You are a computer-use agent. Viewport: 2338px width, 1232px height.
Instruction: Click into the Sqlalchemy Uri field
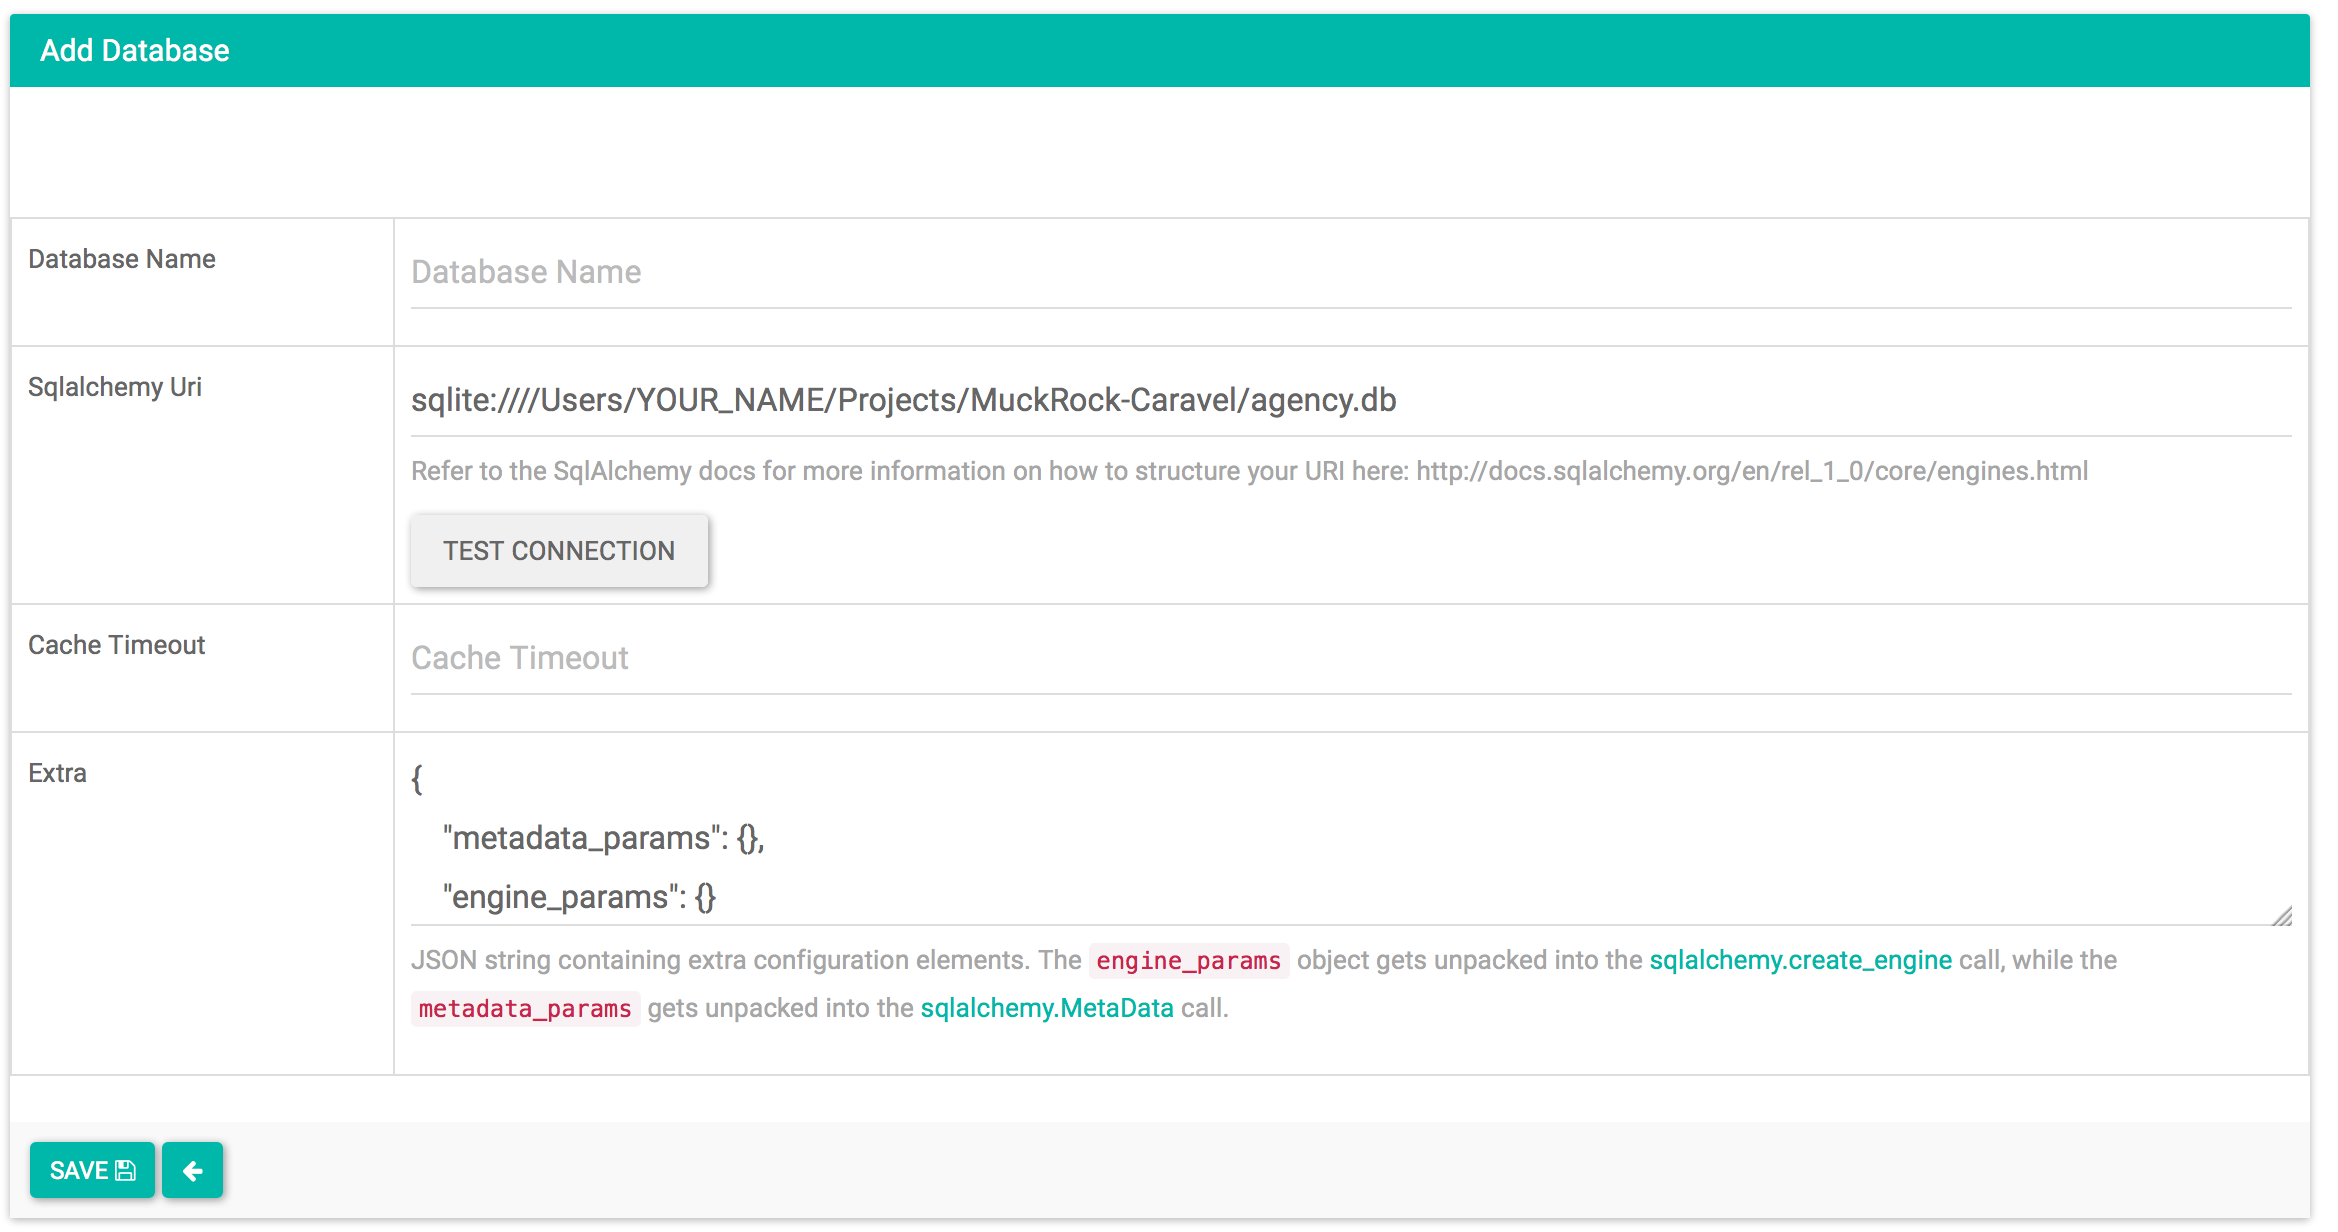1351,400
